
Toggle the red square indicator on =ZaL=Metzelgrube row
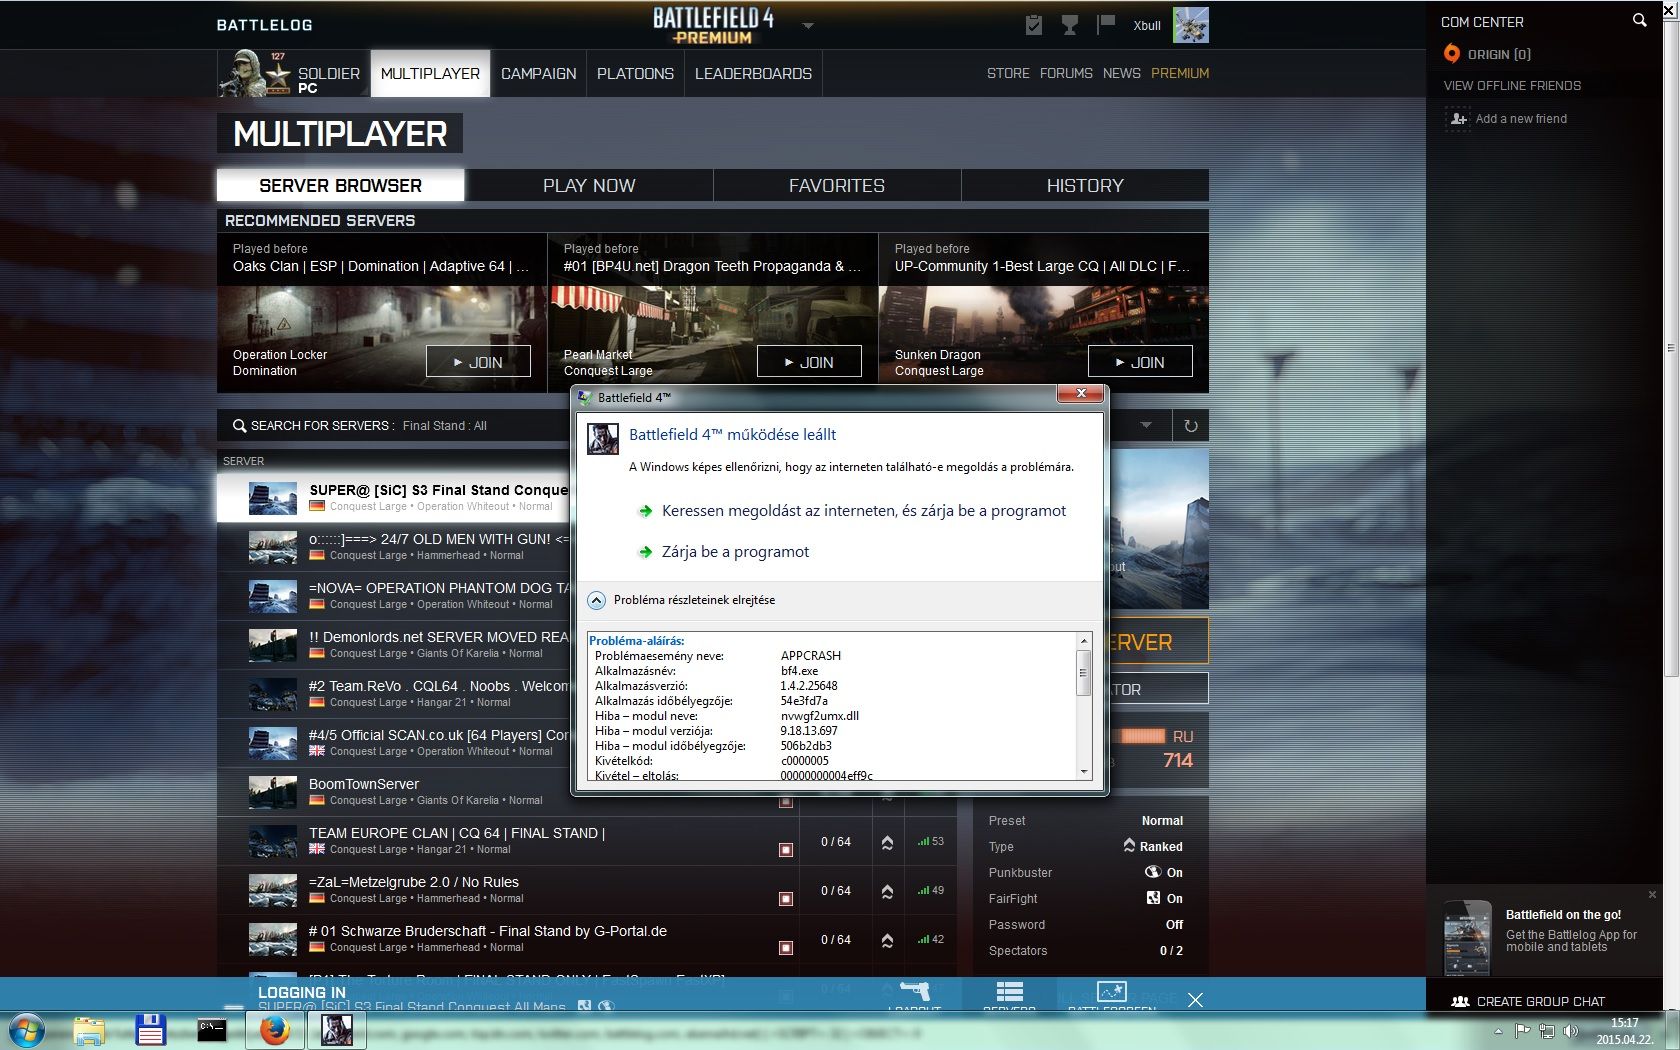pyautogui.click(x=786, y=899)
